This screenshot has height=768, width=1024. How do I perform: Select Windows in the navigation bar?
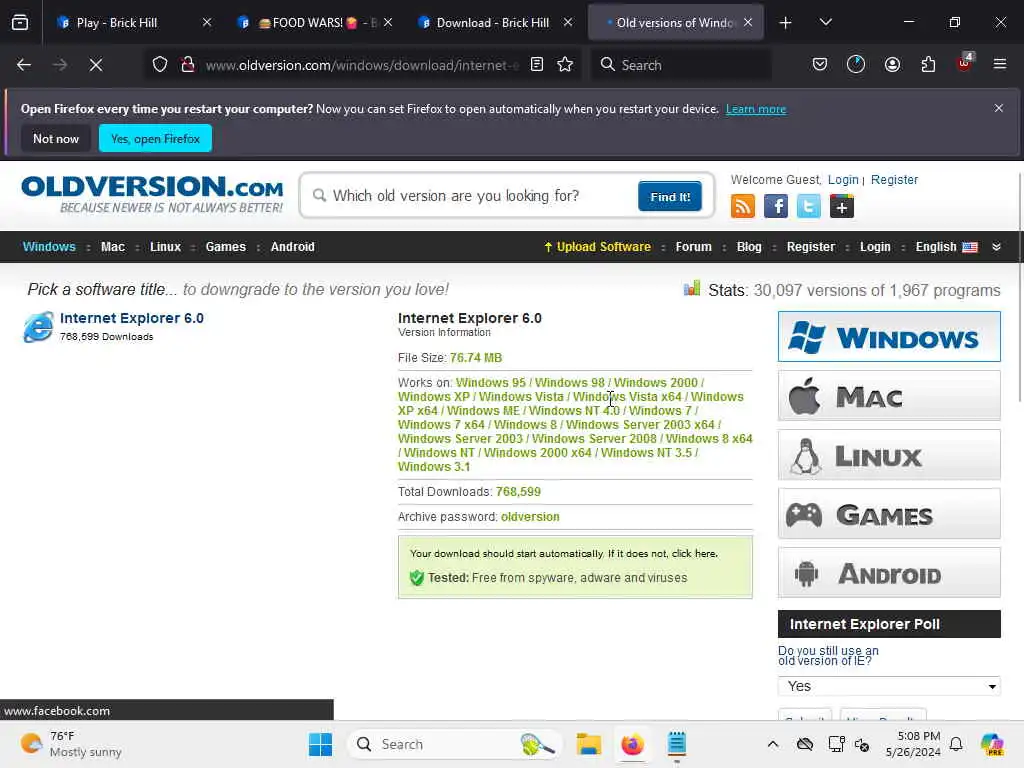(x=49, y=247)
